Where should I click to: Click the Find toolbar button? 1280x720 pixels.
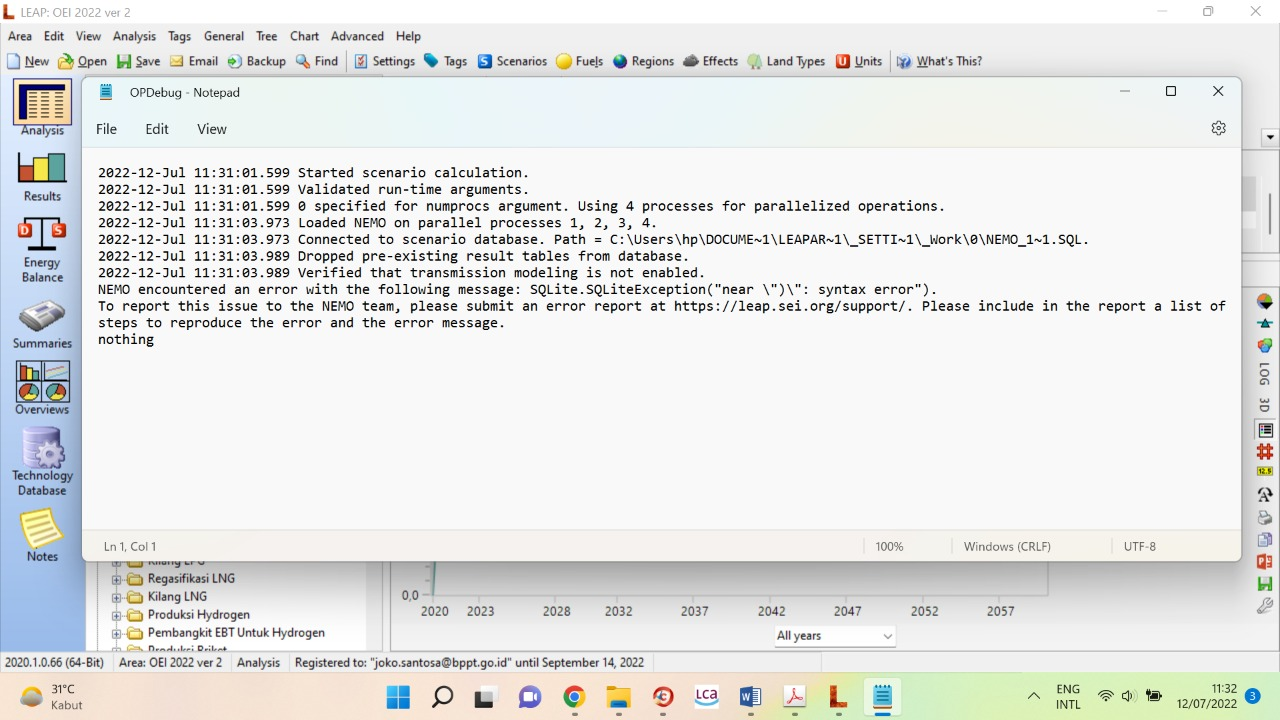pyautogui.click(x=317, y=61)
